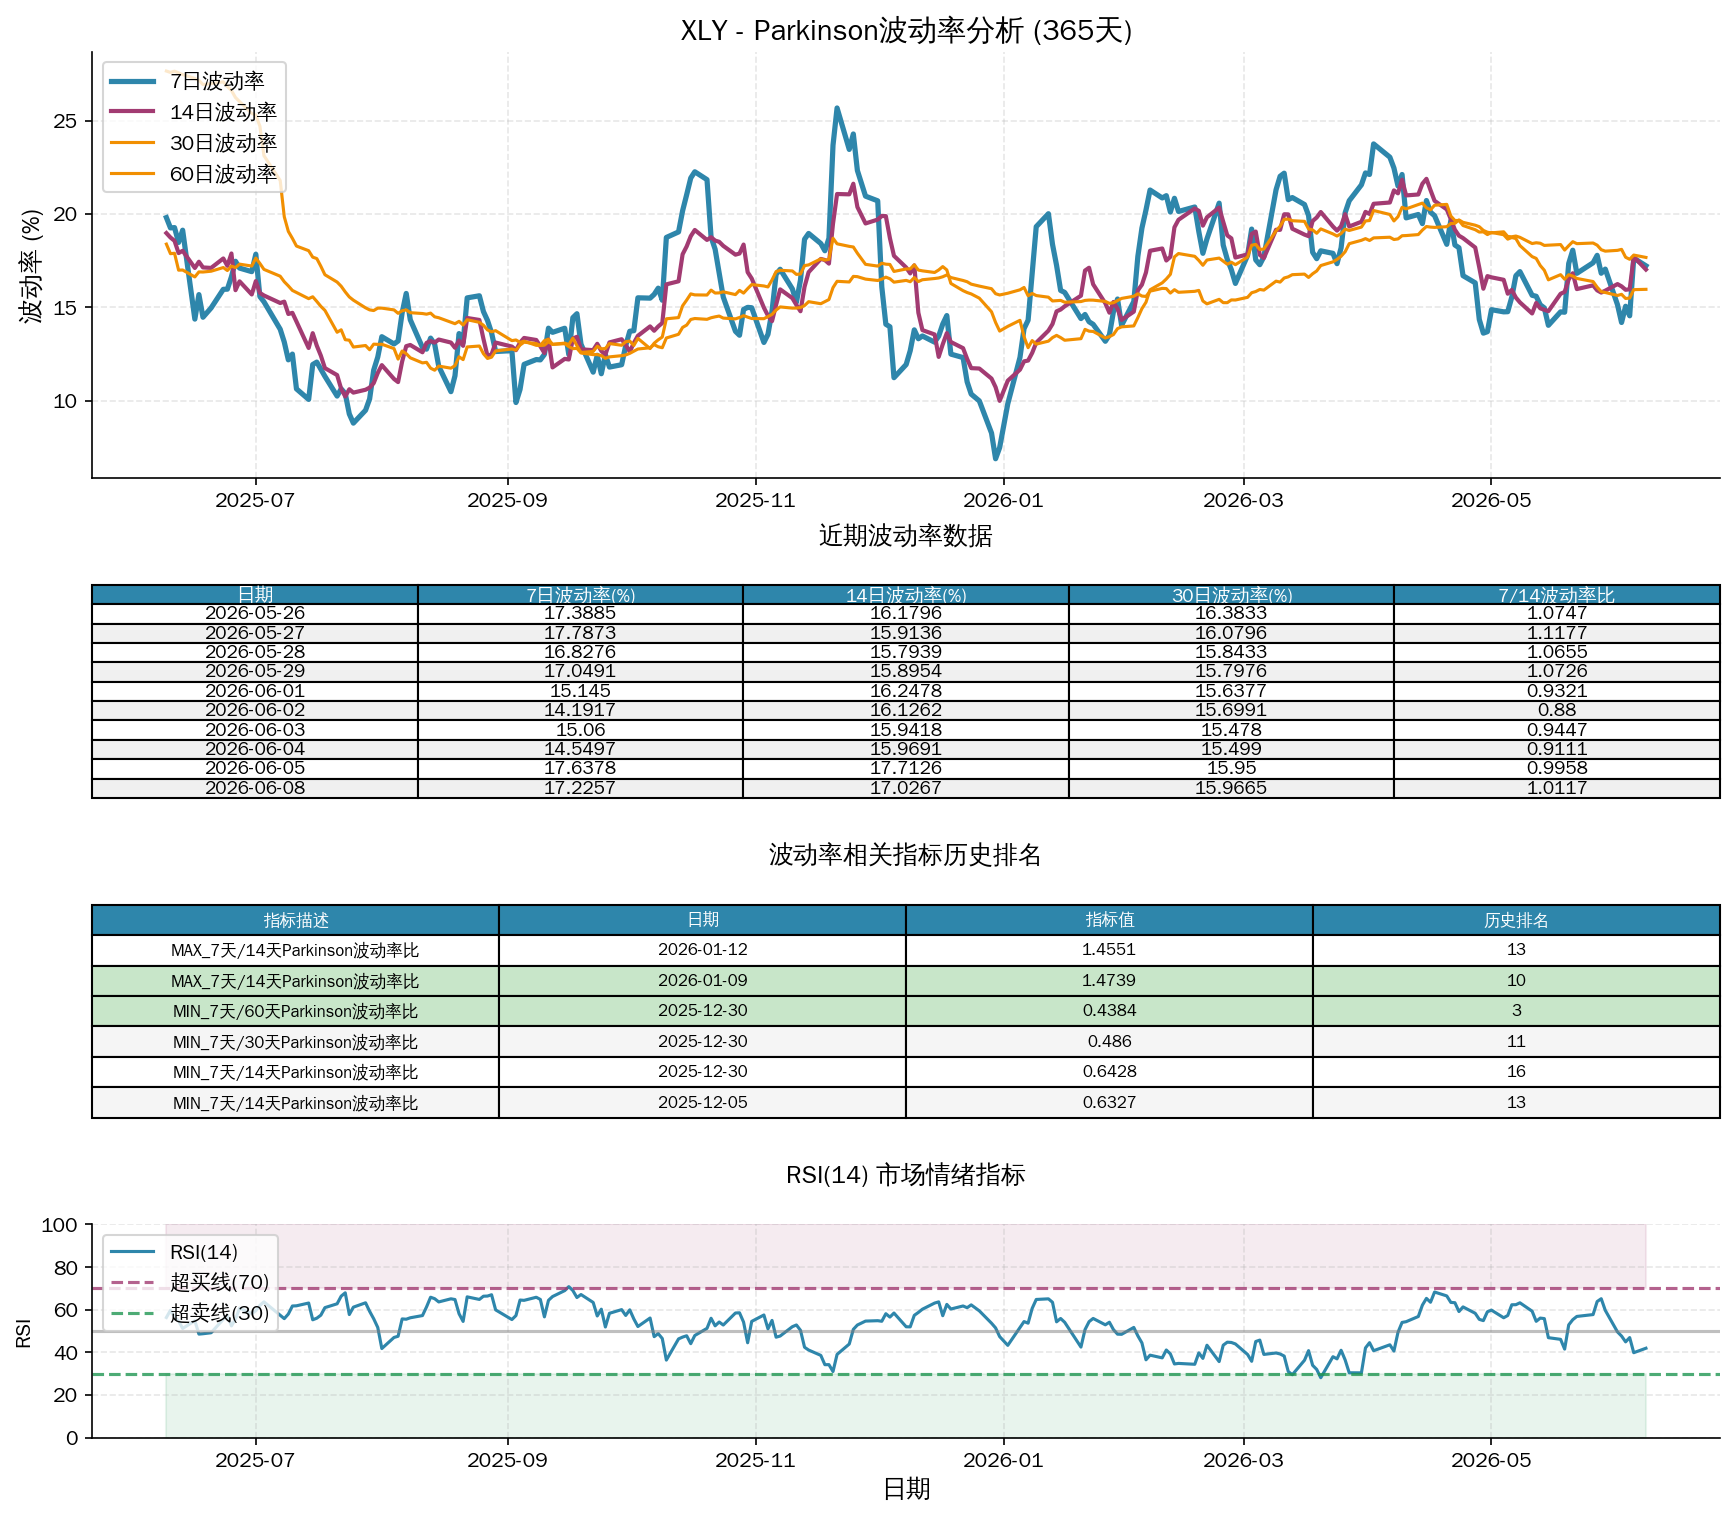Click the 7日波动率 line sample in the top legend

point(132,81)
